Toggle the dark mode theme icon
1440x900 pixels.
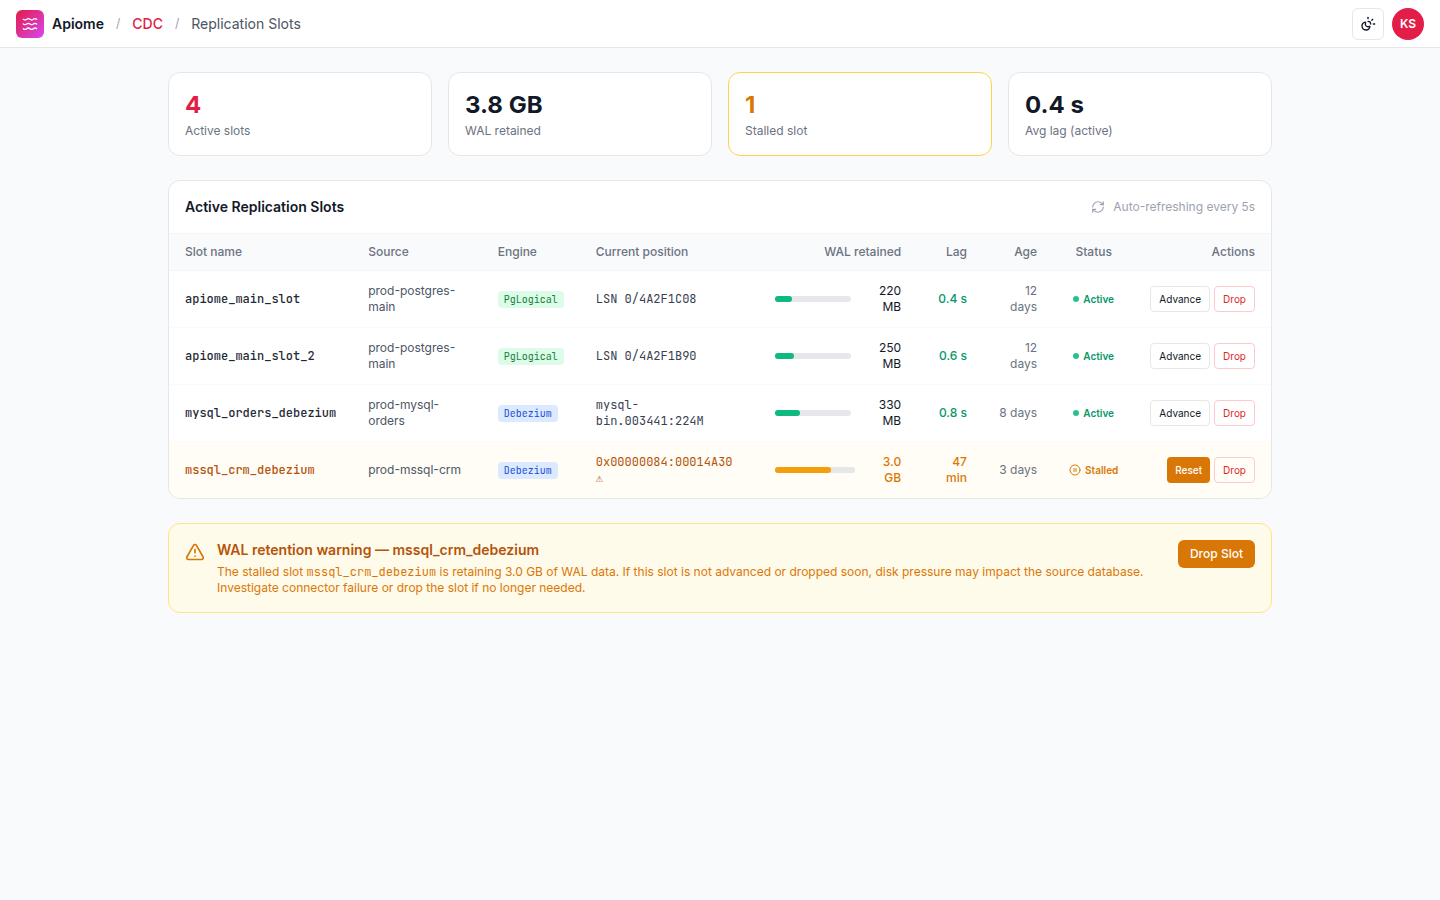[1368, 24]
